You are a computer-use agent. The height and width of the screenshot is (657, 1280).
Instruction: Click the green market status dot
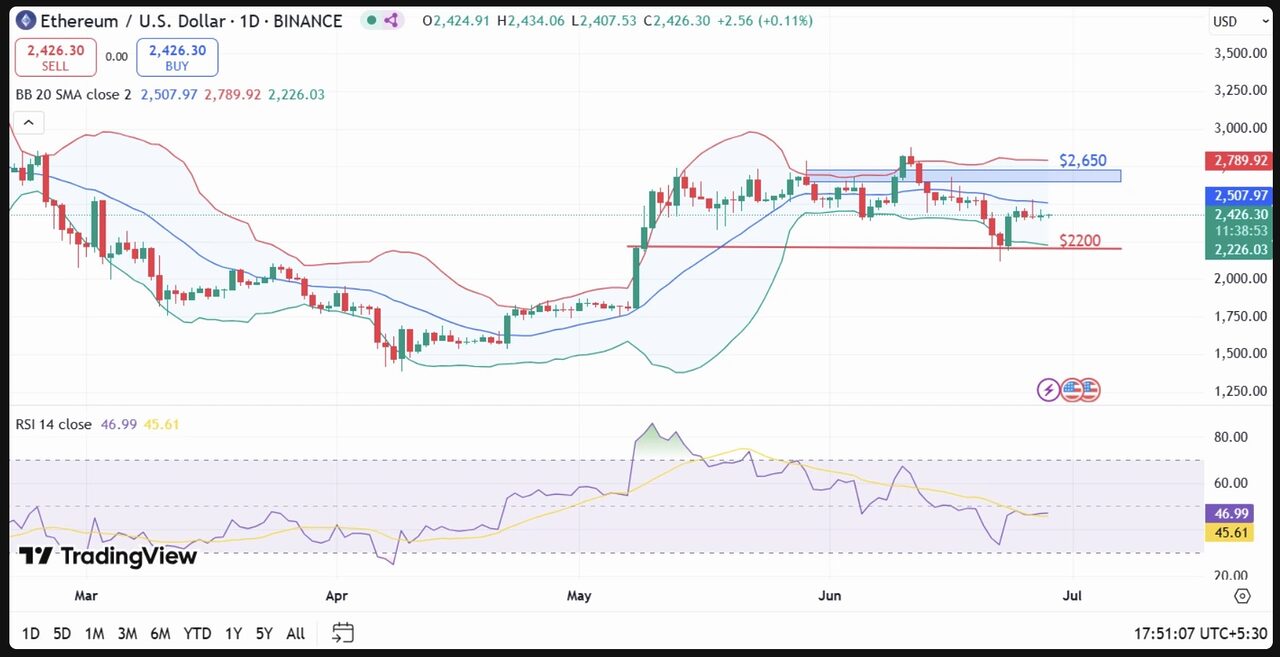coord(371,20)
